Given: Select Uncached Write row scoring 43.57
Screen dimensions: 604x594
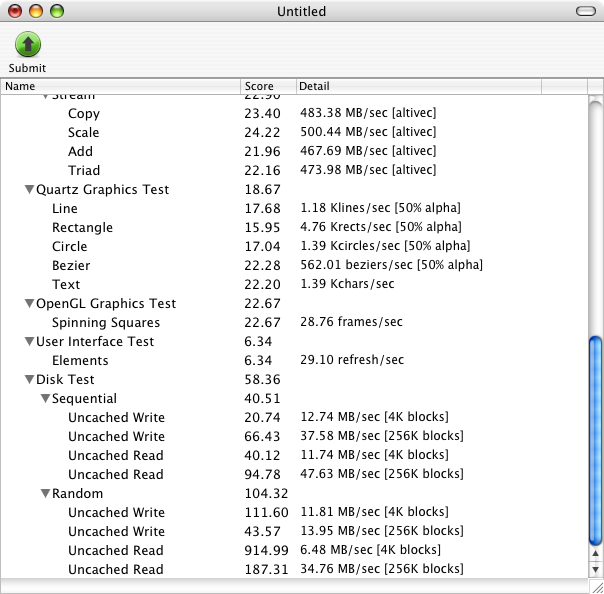Looking at the screenshot, I should (x=294, y=531).
